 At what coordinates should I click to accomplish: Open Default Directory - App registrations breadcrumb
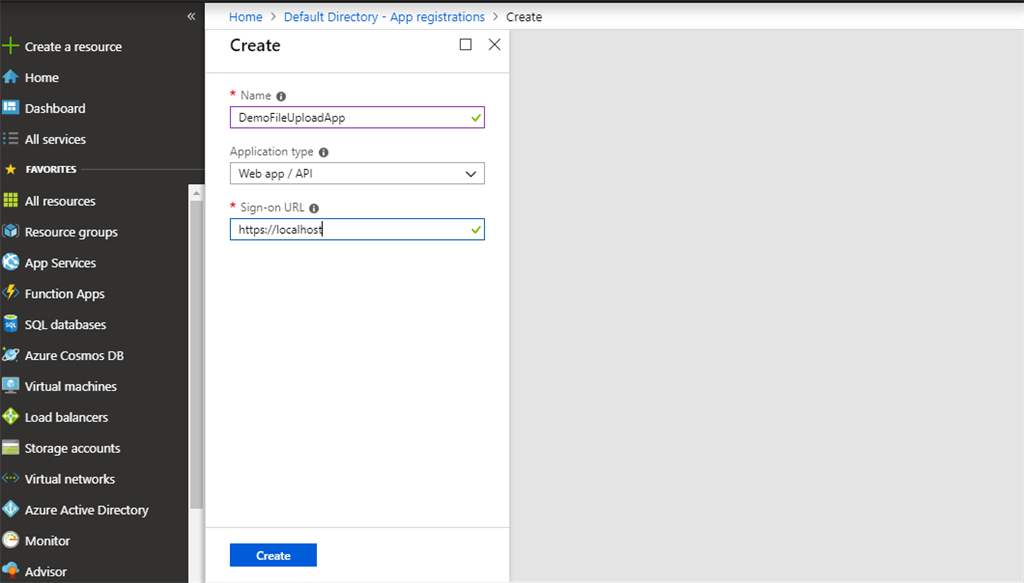pyautogui.click(x=384, y=16)
